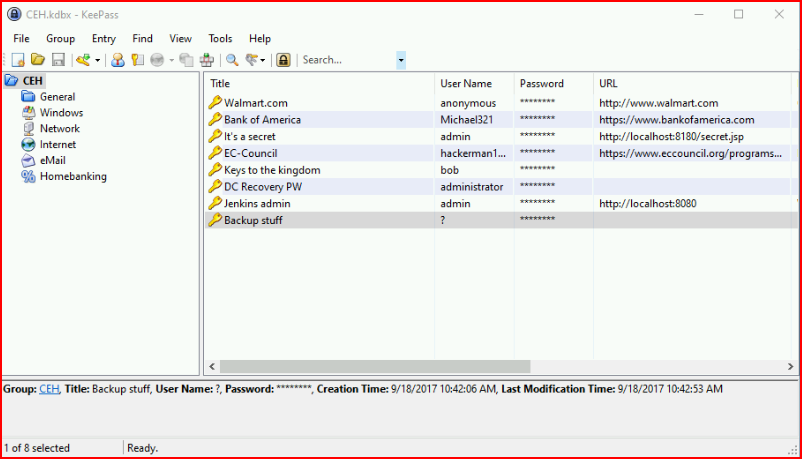Click the Copy User Name icon
Viewport: 802px width, 459px height.
pyautogui.click(x=118, y=60)
